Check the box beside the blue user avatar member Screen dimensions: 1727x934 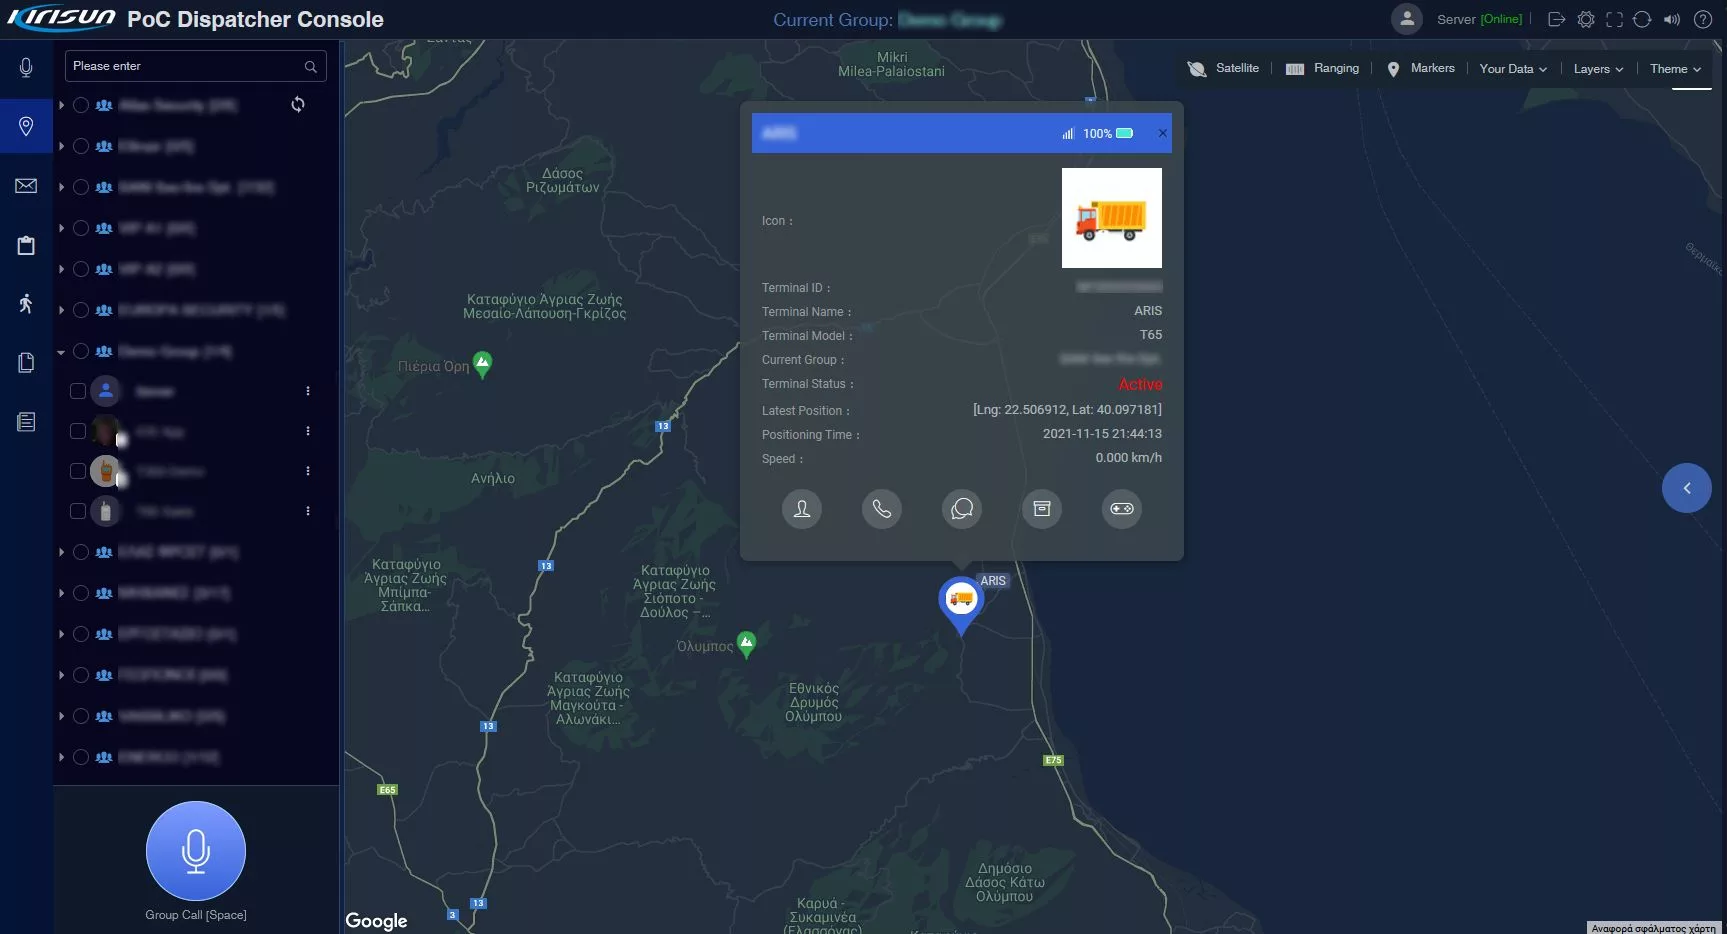78,391
